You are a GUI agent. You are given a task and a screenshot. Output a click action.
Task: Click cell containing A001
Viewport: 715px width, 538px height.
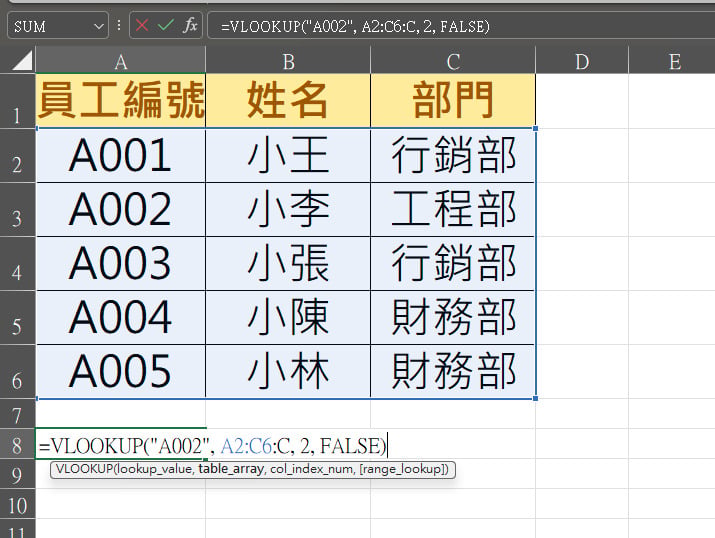coord(121,156)
